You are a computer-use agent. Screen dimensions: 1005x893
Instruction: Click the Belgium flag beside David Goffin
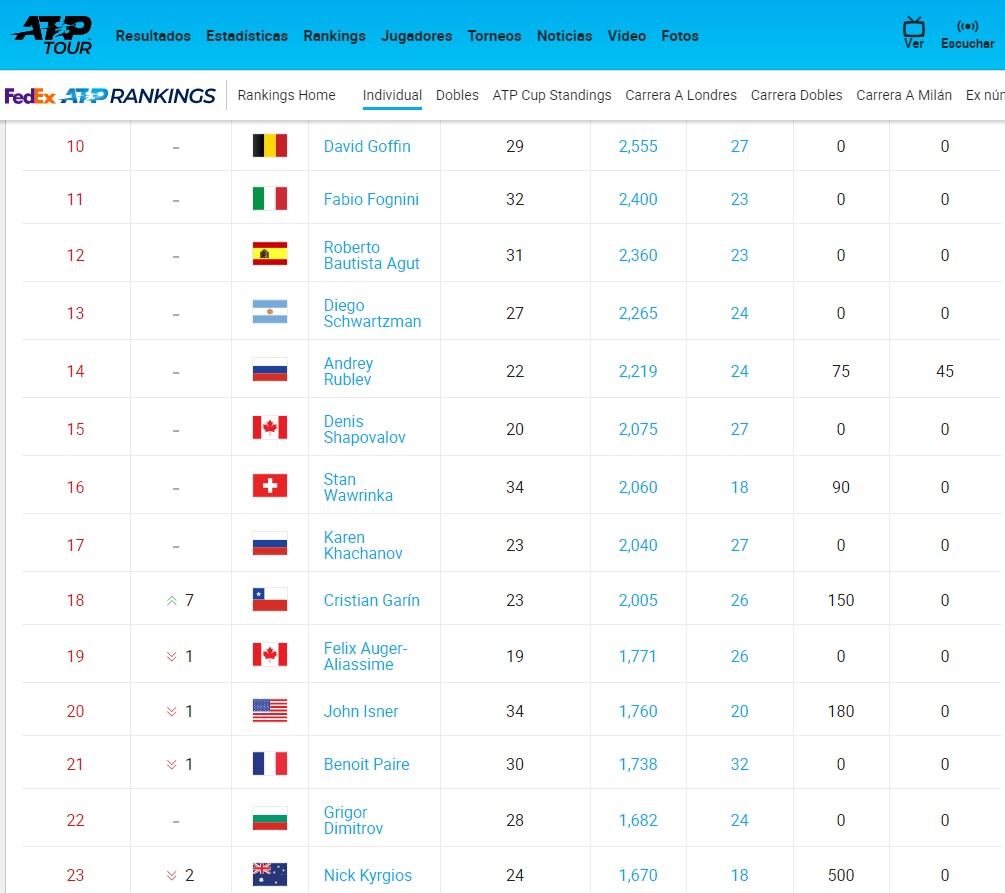point(270,146)
